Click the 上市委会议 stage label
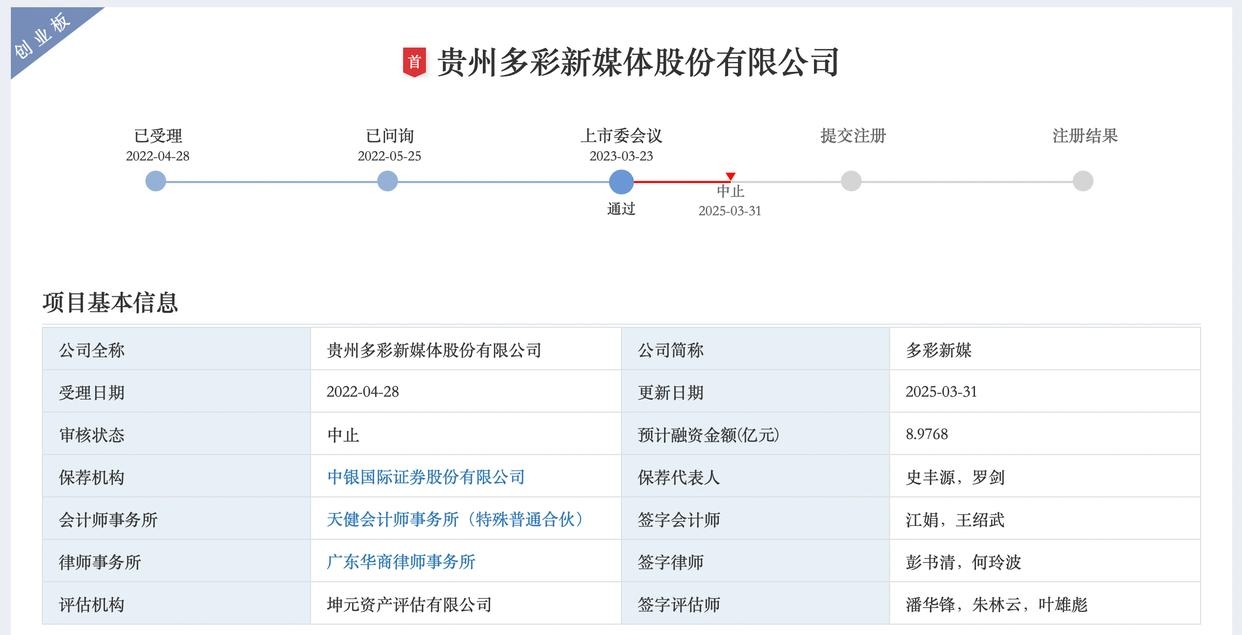This screenshot has width=1242, height=635. 622,136
